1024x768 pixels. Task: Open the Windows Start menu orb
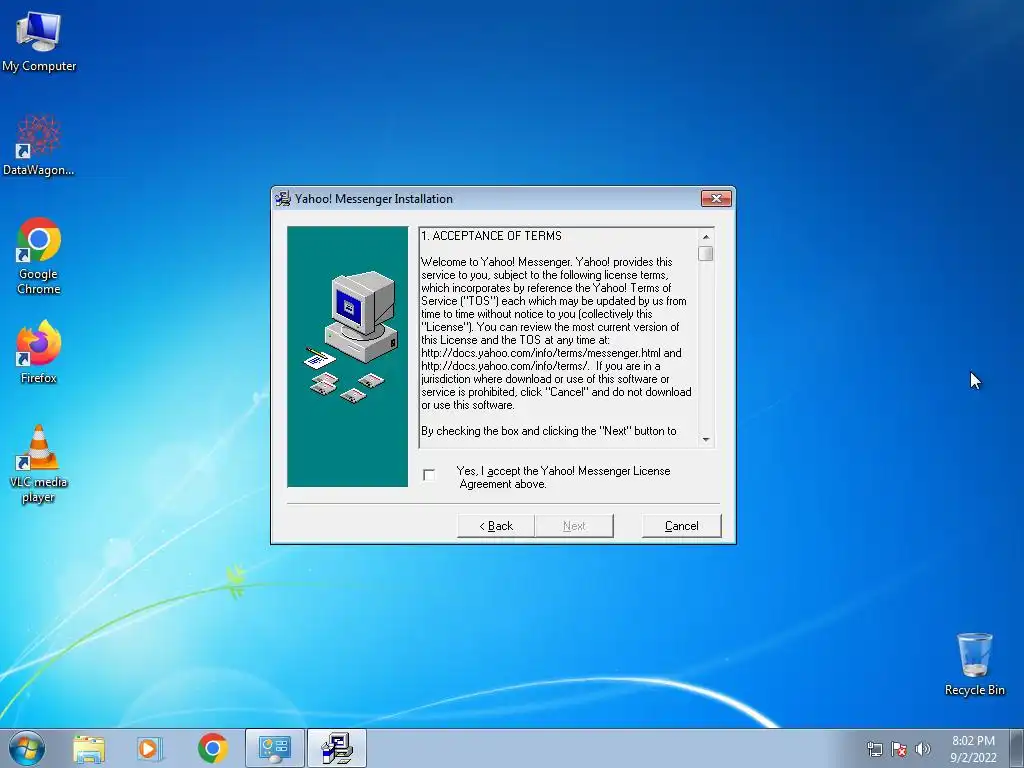coord(27,748)
